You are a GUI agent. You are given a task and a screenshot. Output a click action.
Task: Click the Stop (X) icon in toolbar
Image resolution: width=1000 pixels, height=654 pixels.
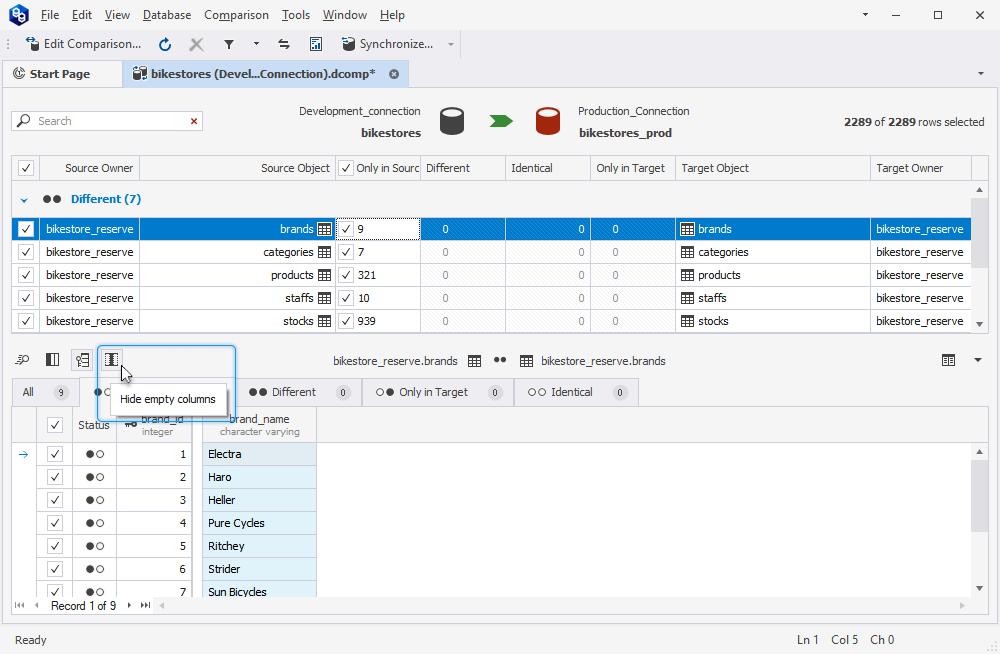pos(196,44)
